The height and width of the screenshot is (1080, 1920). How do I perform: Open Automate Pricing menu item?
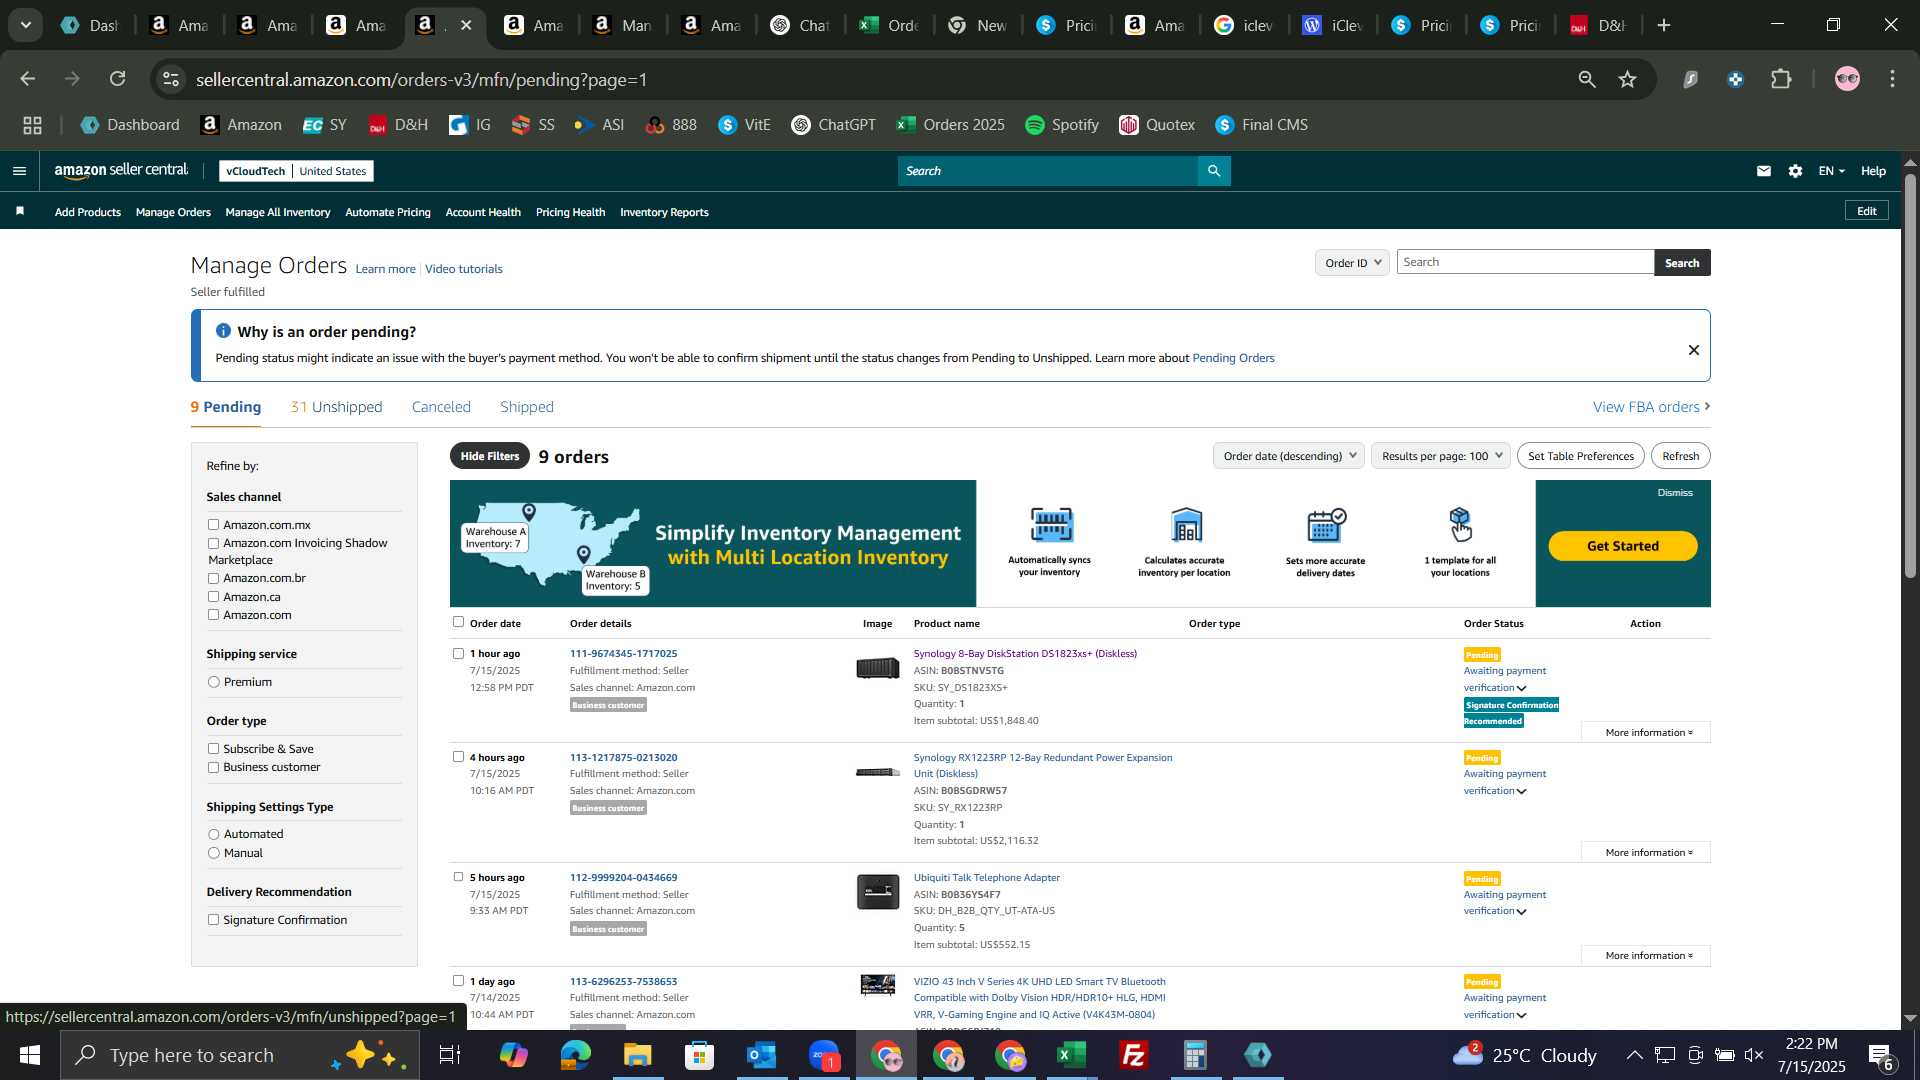tap(388, 212)
